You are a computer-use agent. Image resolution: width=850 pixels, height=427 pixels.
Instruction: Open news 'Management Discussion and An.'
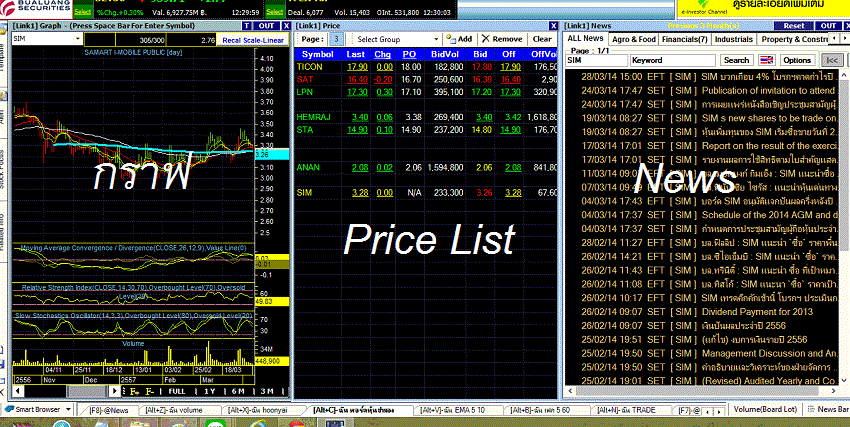pyautogui.click(x=769, y=353)
